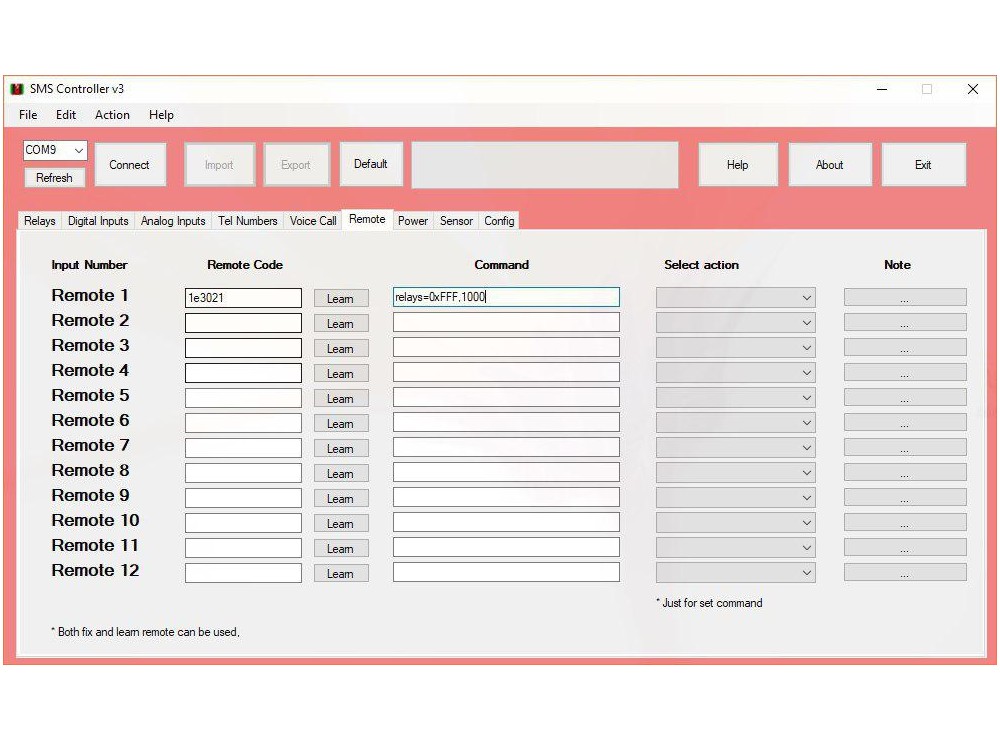The image size is (1000, 741).
Task: Open the Note button for Remote 3
Action: point(904,348)
